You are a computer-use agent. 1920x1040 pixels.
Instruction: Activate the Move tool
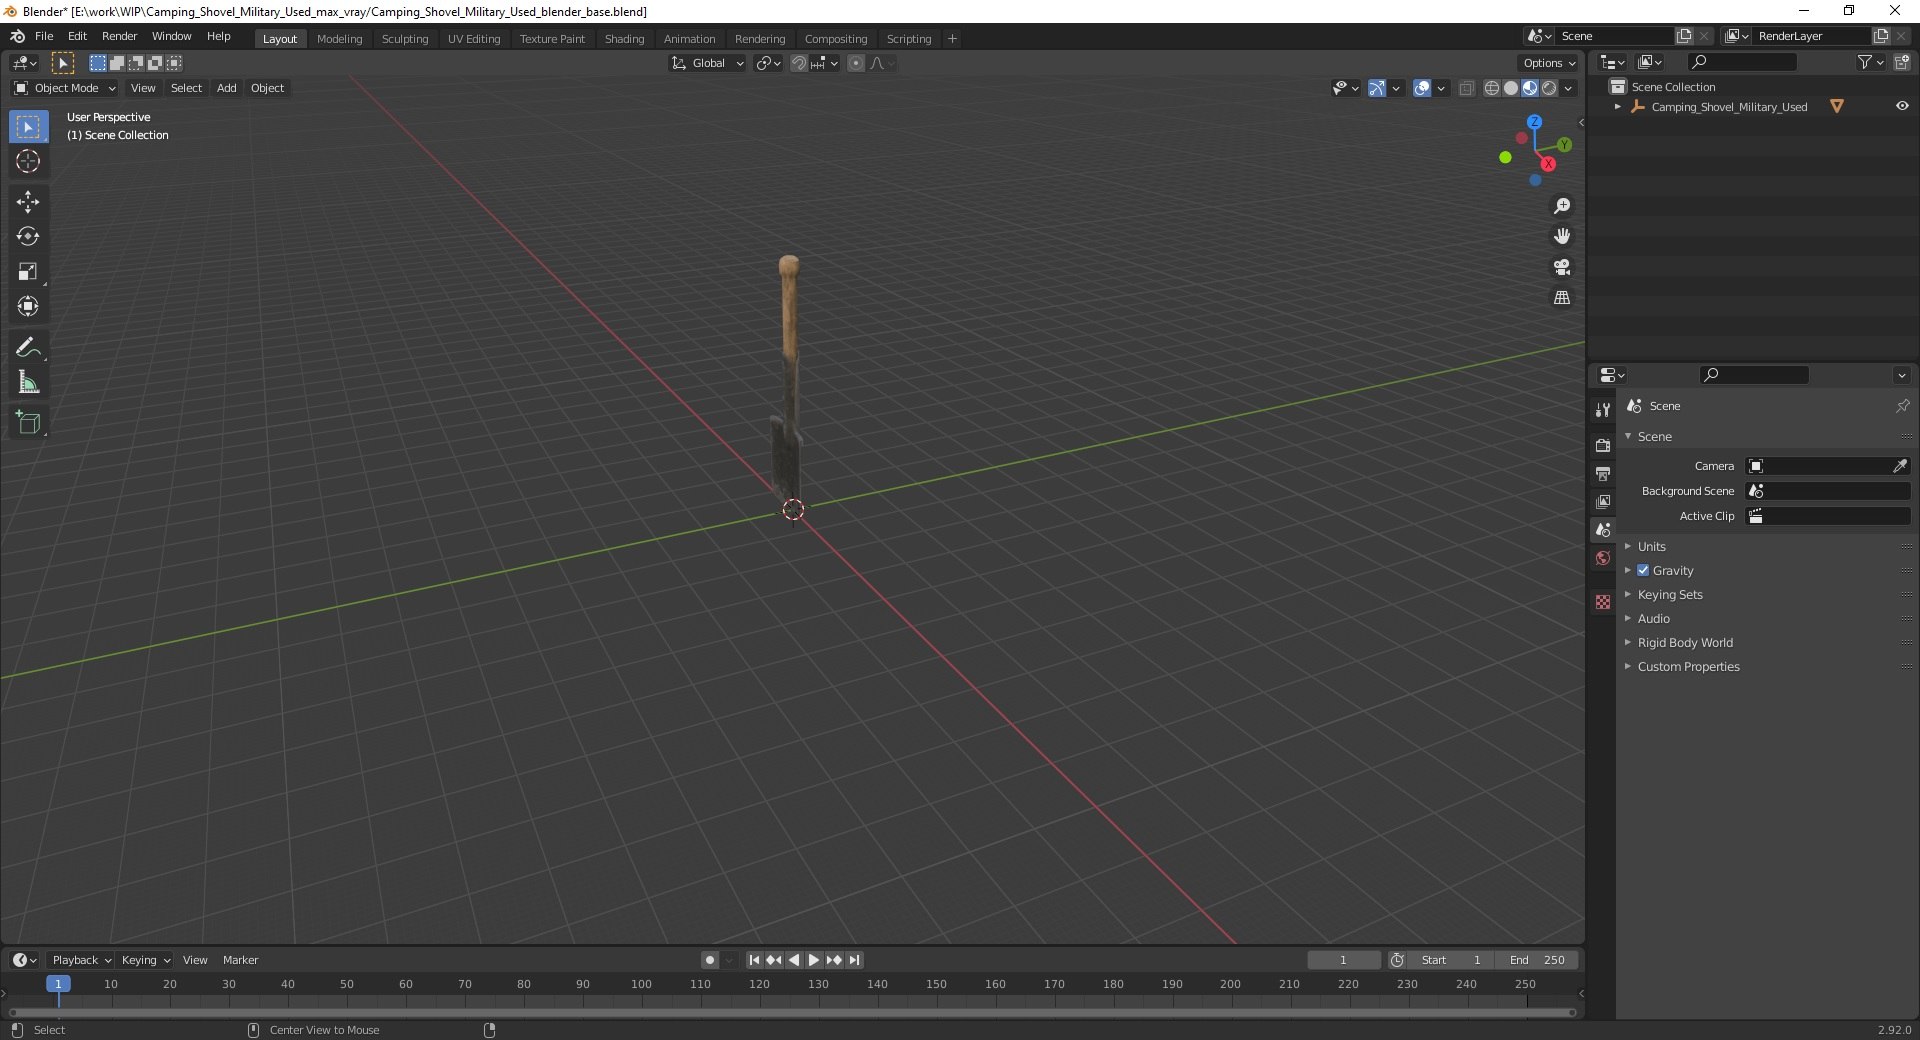click(28, 202)
